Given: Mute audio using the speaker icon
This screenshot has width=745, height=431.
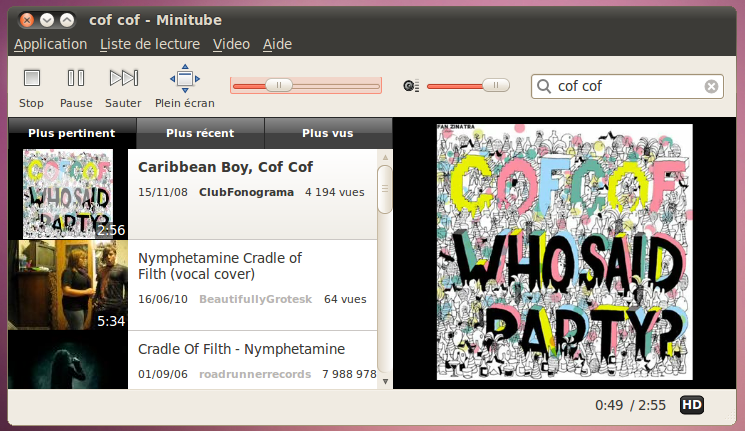Looking at the screenshot, I should click(x=409, y=87).
